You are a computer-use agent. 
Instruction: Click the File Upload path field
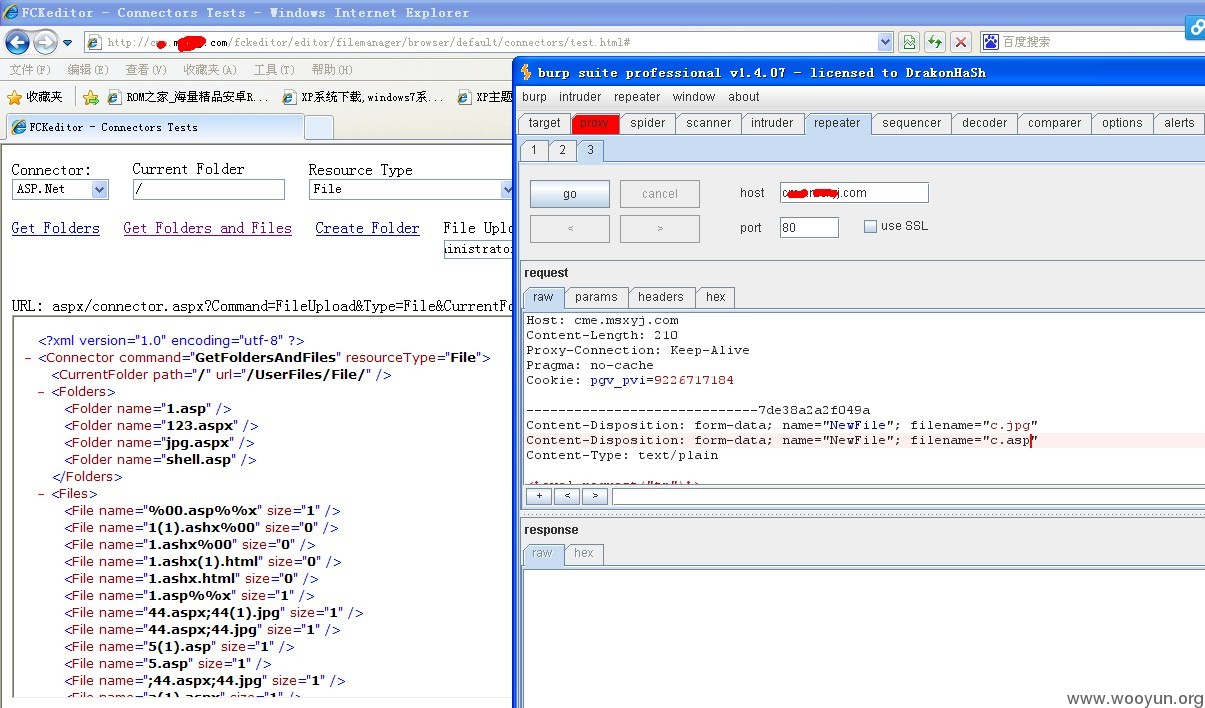click(x=478, y=249)
